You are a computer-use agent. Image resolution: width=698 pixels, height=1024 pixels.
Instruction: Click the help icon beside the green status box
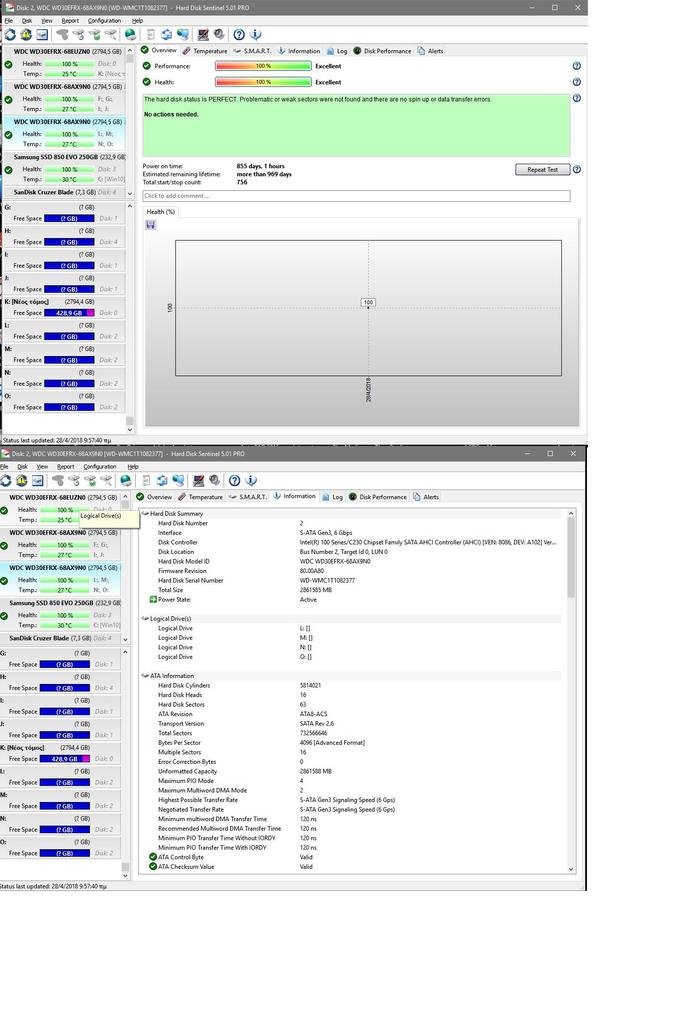pyautogui.click(x=577, y=99)
